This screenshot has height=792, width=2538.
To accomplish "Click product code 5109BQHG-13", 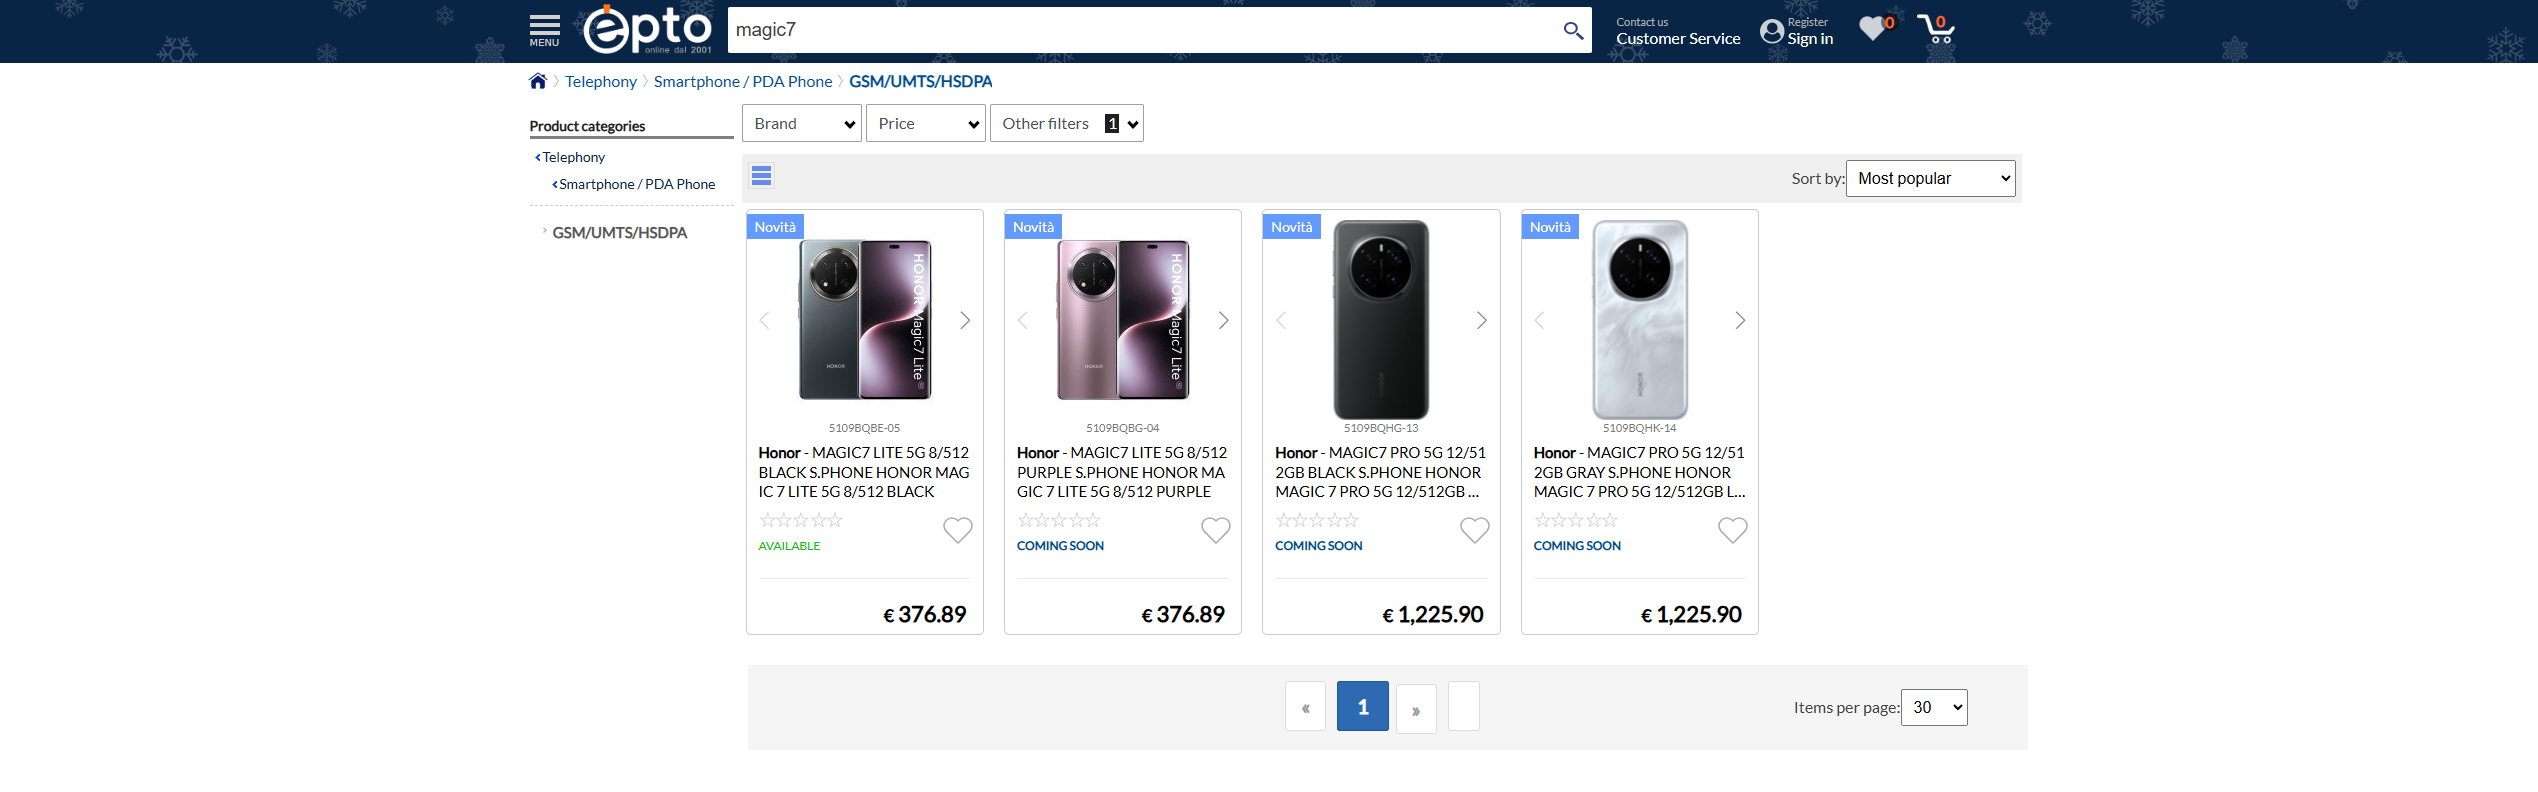I will click(x=1381, y=428).
